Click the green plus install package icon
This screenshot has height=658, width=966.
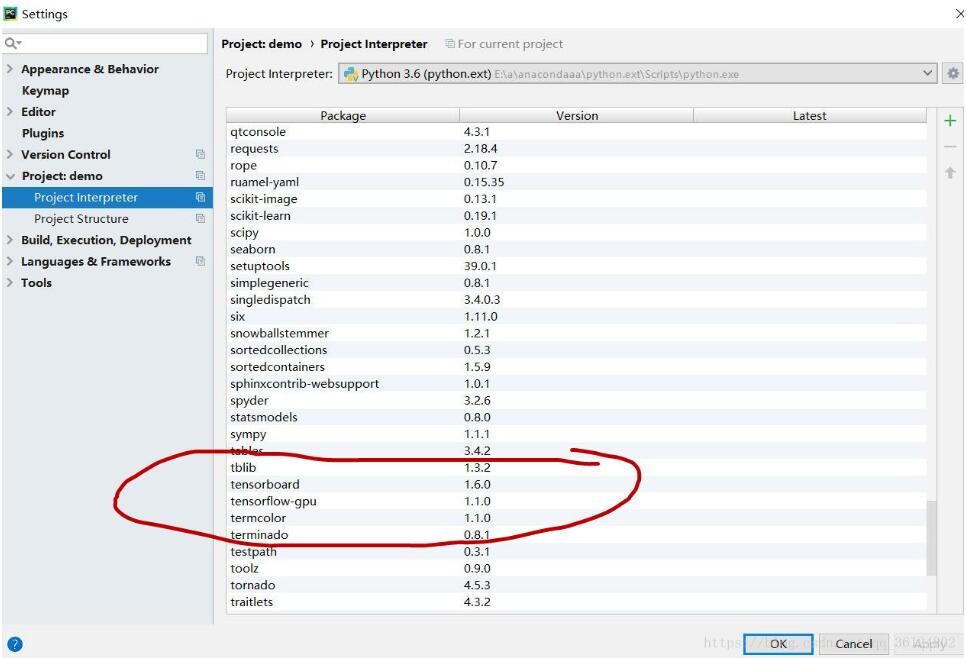click(x=950, y=121)
